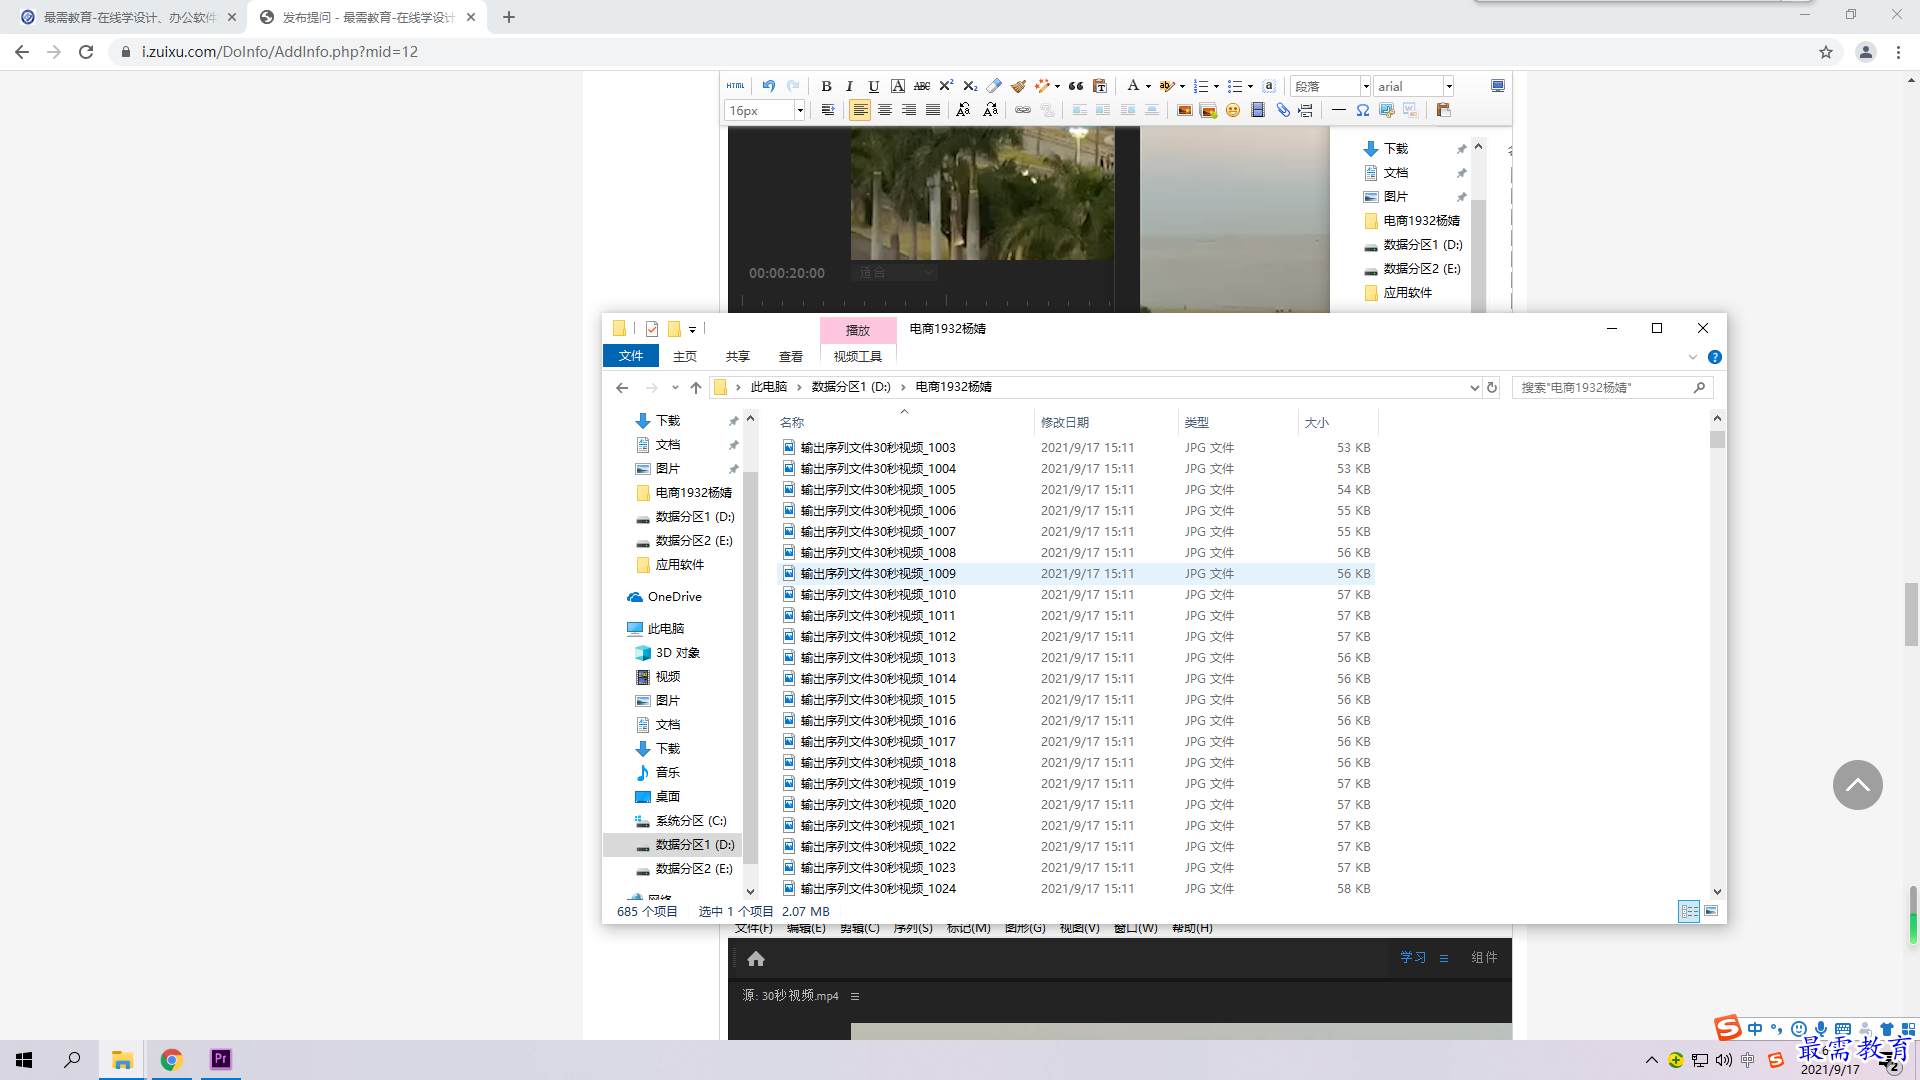Open the ordered list style dropdown
This screenshot has width=1920, height=1080.
click(x=1216, y=86)
